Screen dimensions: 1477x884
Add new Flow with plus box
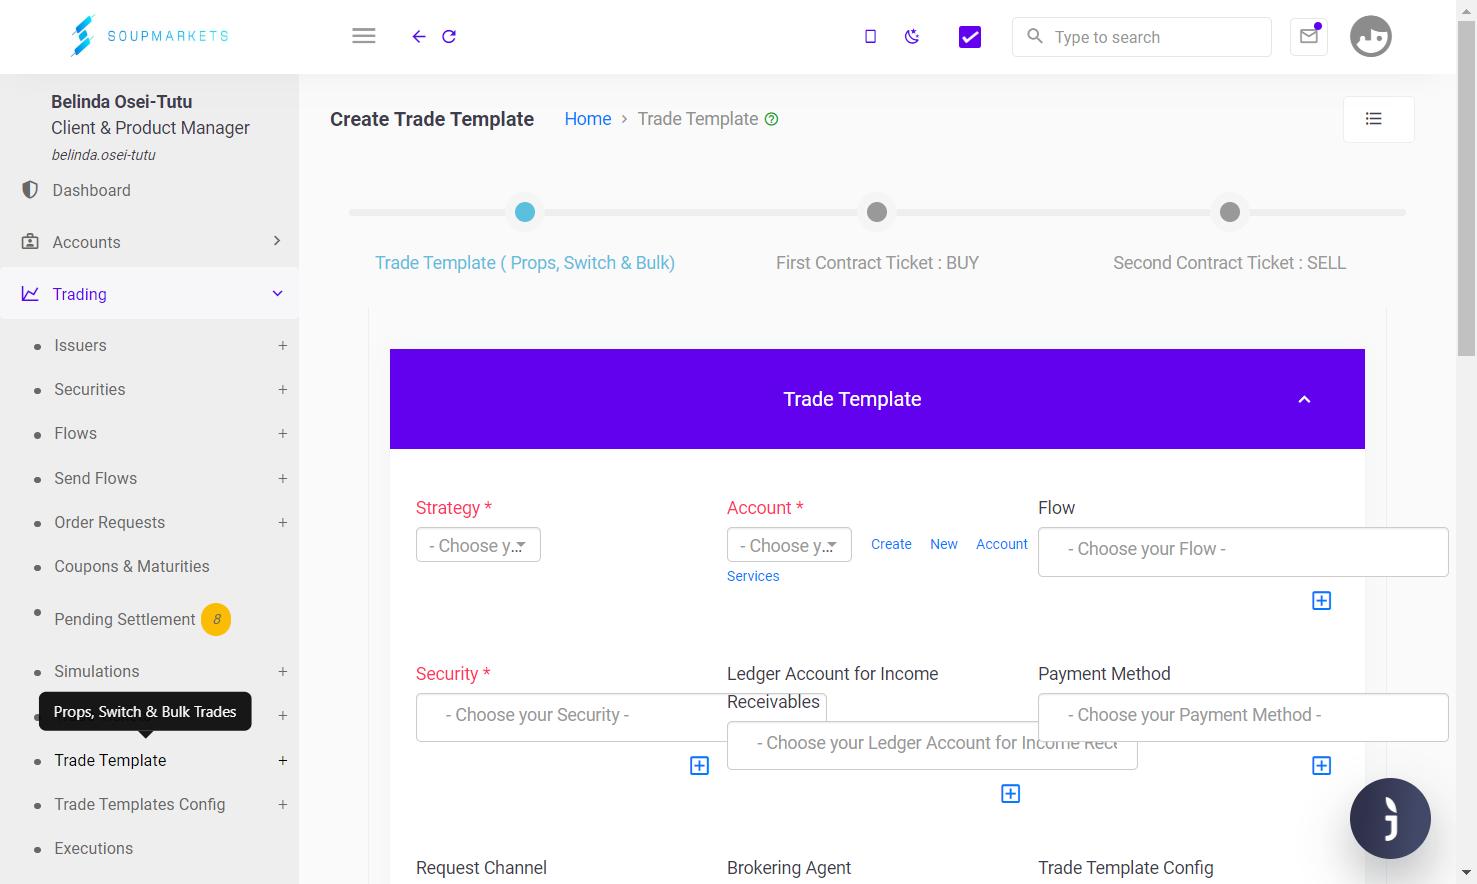point(1321,600)
